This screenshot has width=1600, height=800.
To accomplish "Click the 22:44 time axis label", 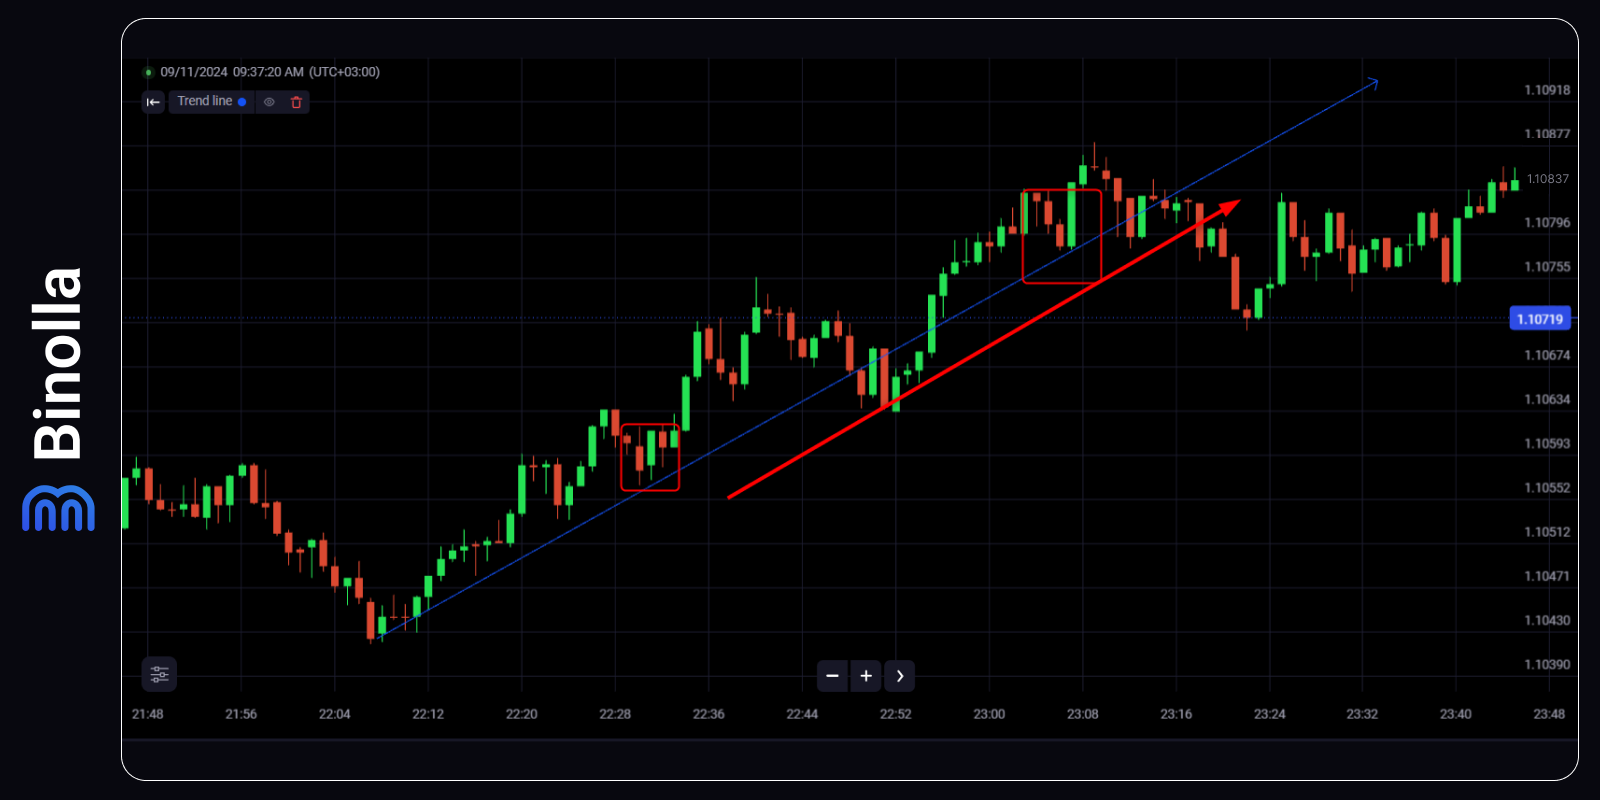I will (x=802, y=714).
